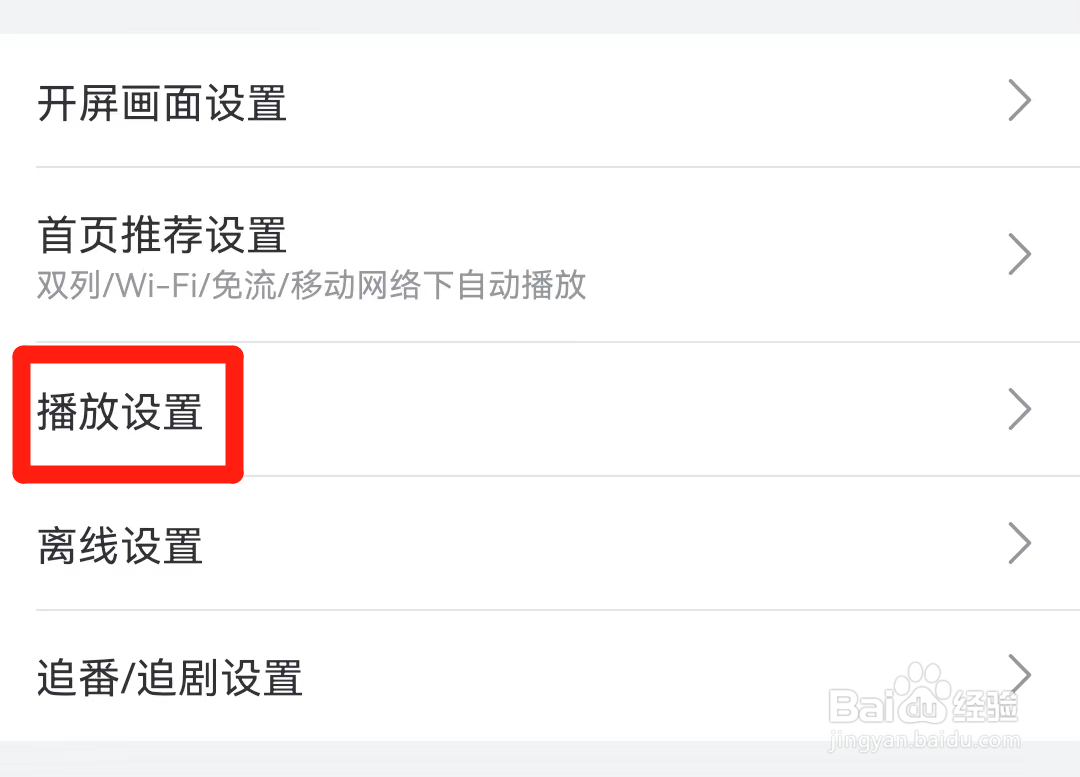Expand 首页推荐设置 using its right arrow
The width and height of the screenshot is (1080, 777).
tap(1019, 254)
